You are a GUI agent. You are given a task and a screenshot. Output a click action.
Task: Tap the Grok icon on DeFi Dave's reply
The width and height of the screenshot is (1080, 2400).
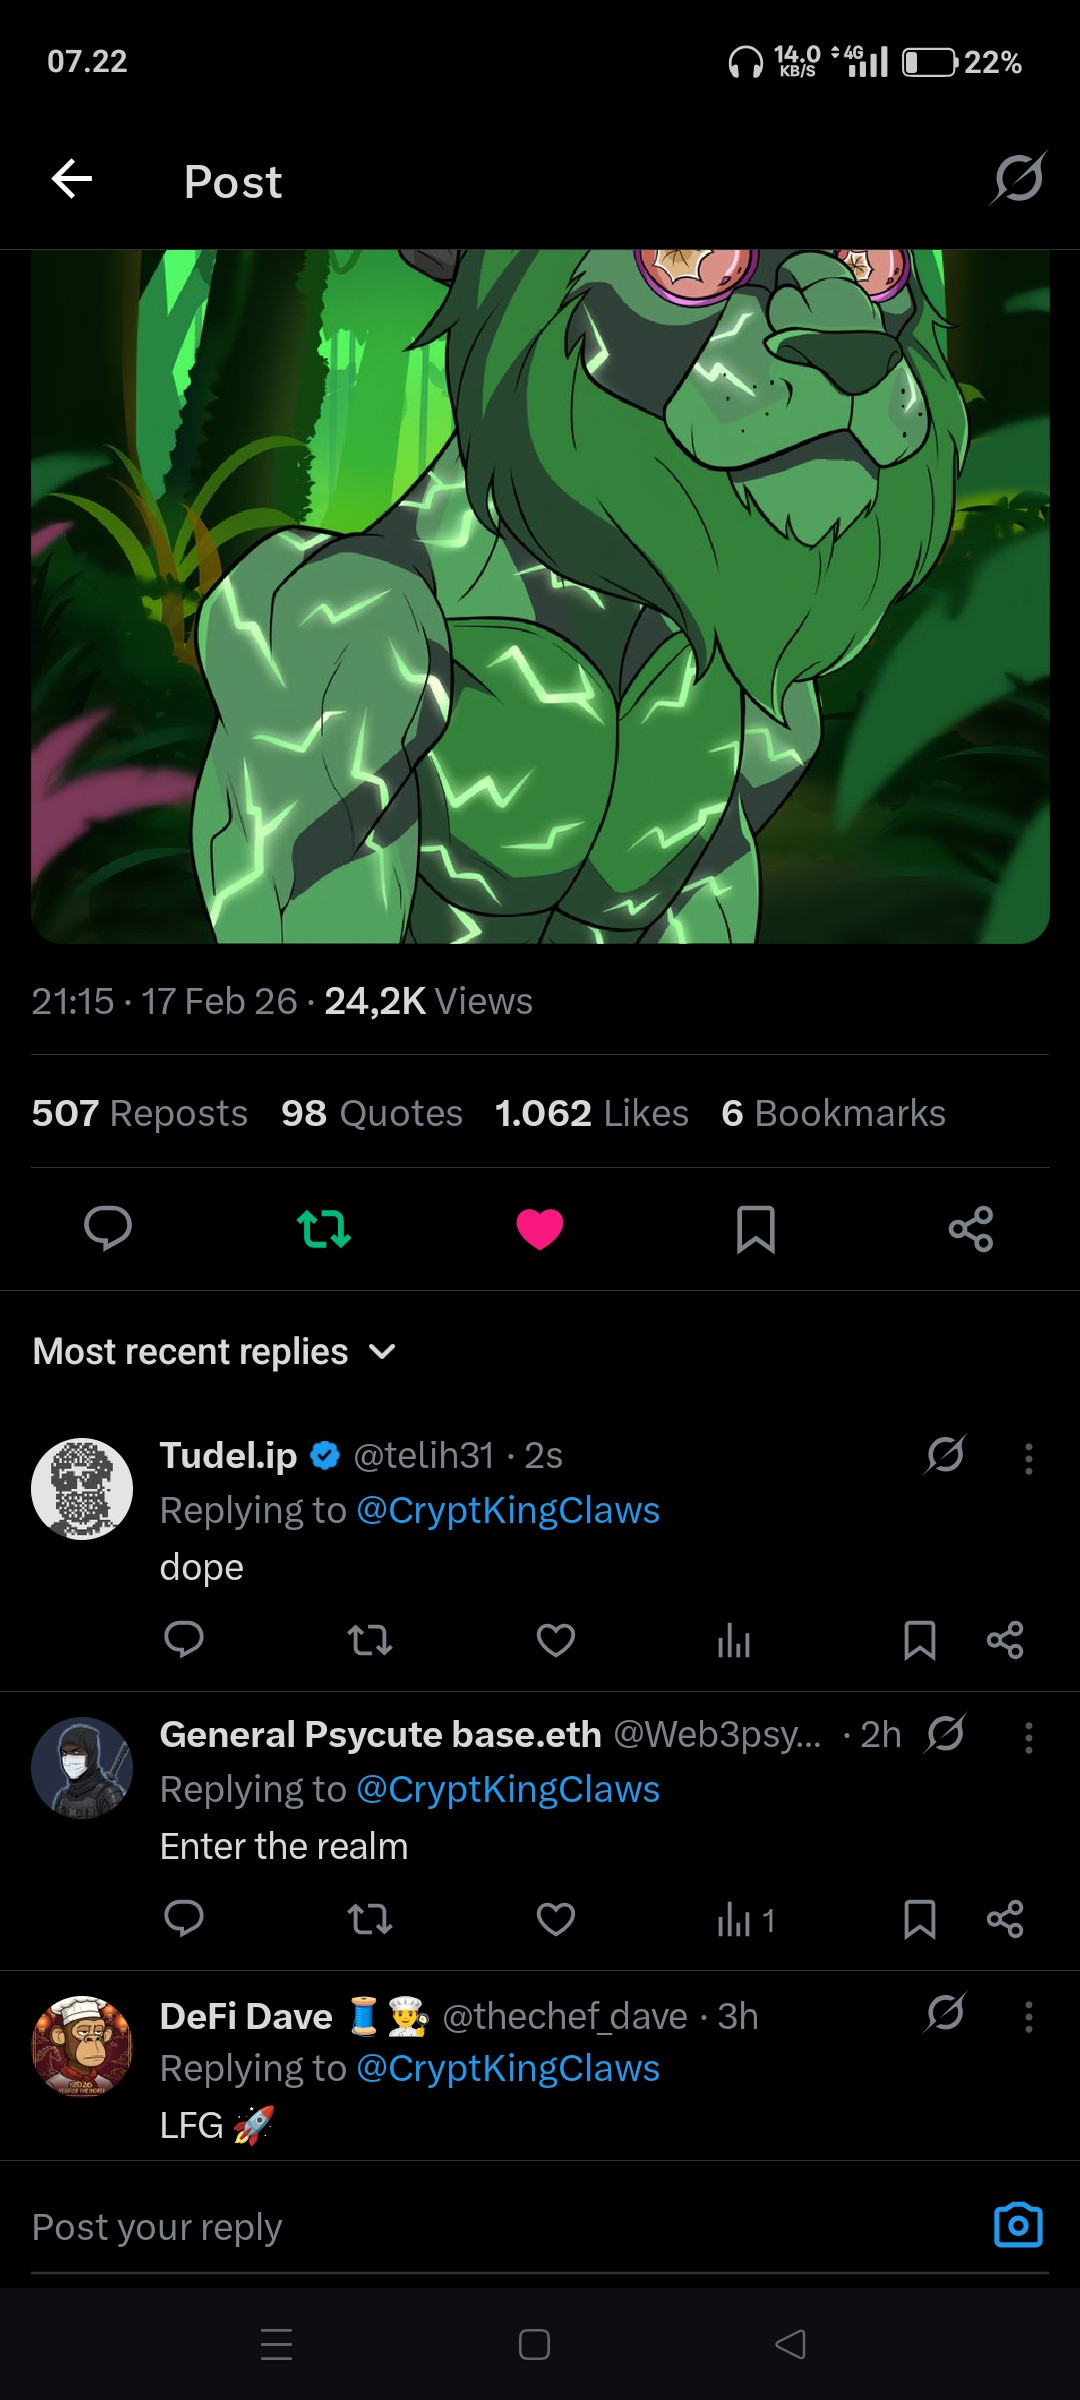[945, 2012]
